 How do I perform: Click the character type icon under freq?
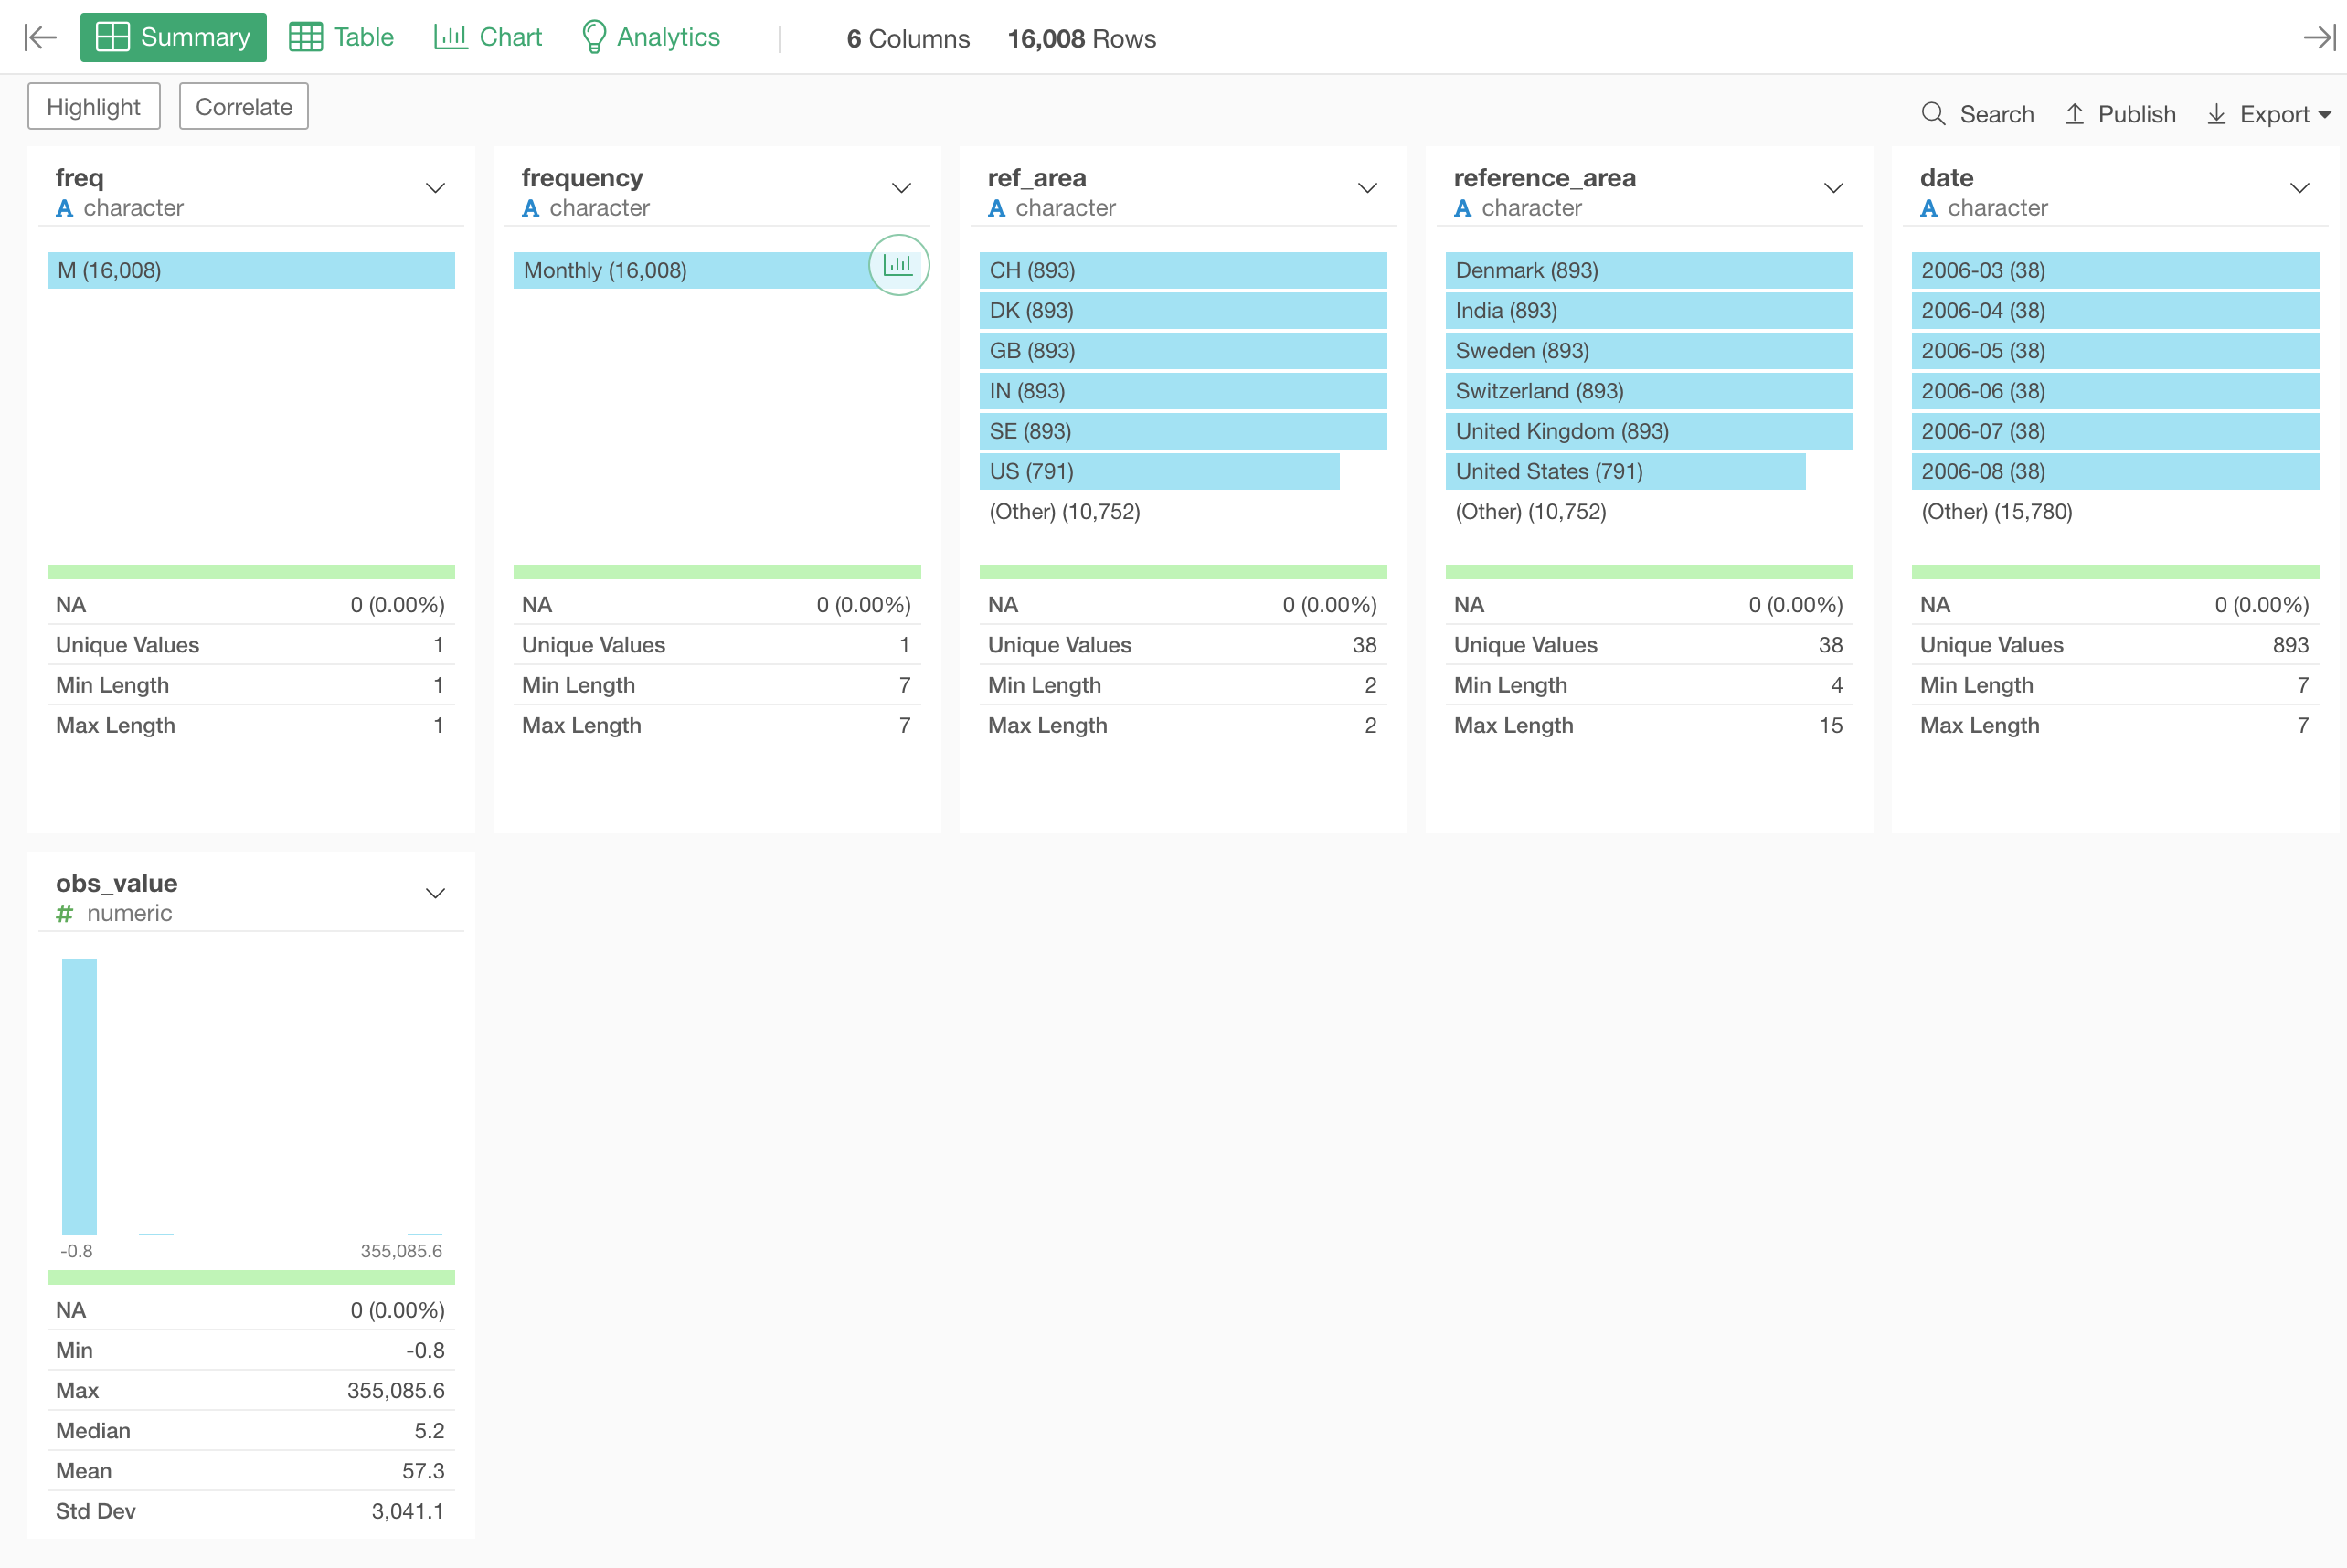(65, 208)
